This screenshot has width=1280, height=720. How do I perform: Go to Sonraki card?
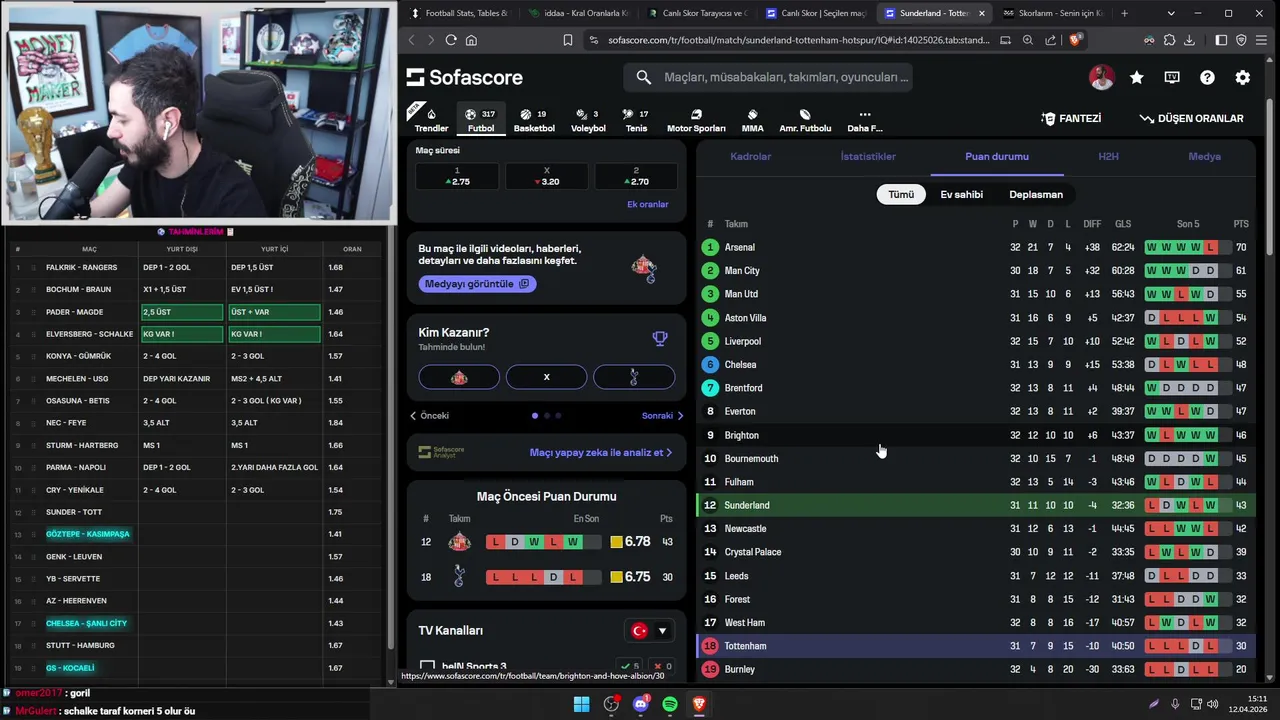coord(663,416)
